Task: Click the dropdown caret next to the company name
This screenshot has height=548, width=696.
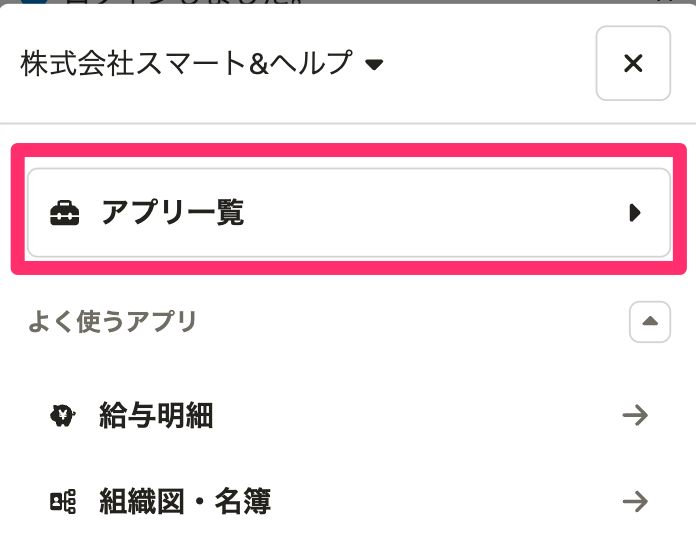Action: (374, 65)
